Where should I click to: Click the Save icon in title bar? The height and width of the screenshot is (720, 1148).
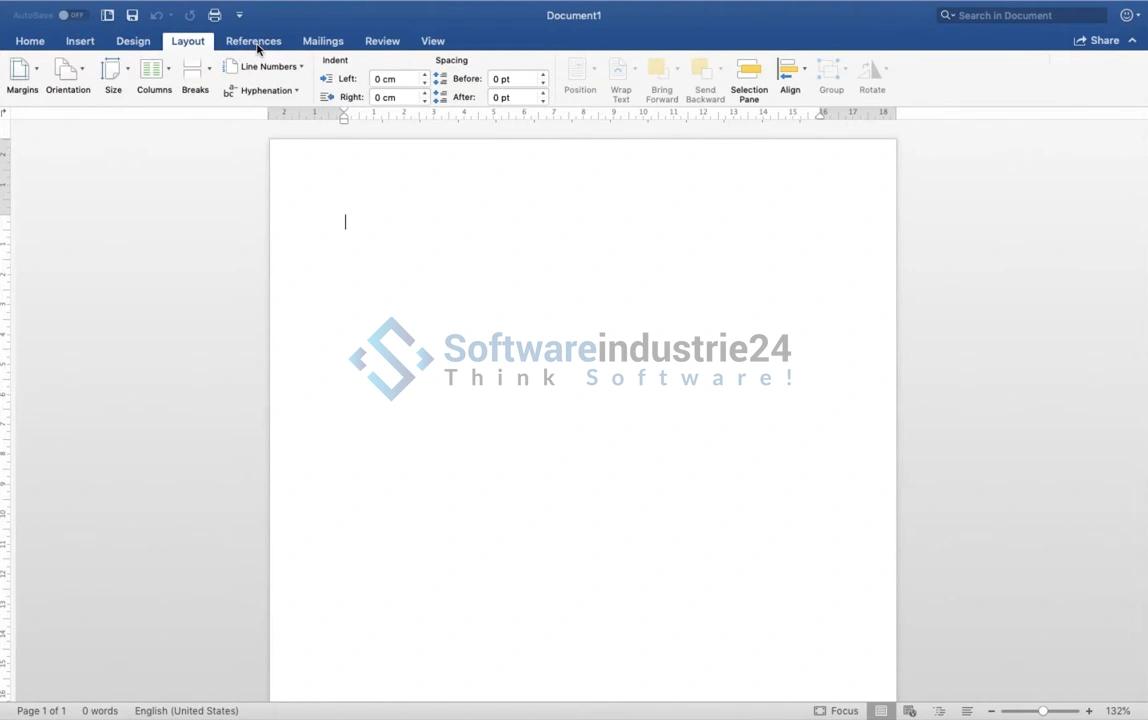coord(132,15)
